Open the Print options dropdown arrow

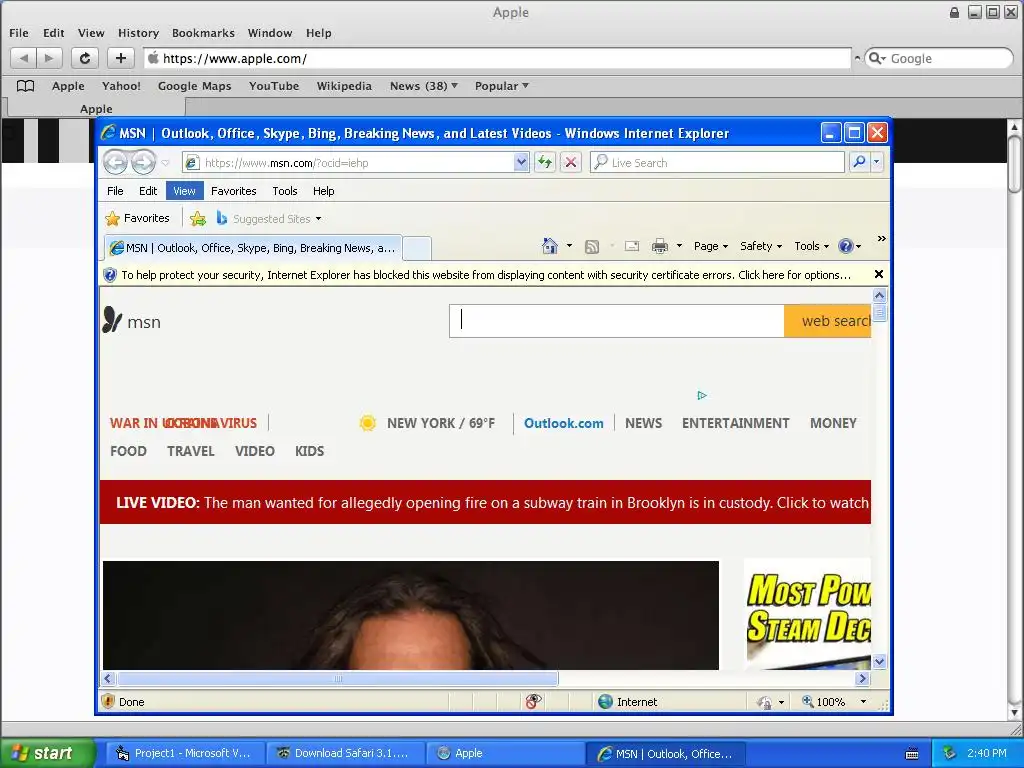[679, 246]
